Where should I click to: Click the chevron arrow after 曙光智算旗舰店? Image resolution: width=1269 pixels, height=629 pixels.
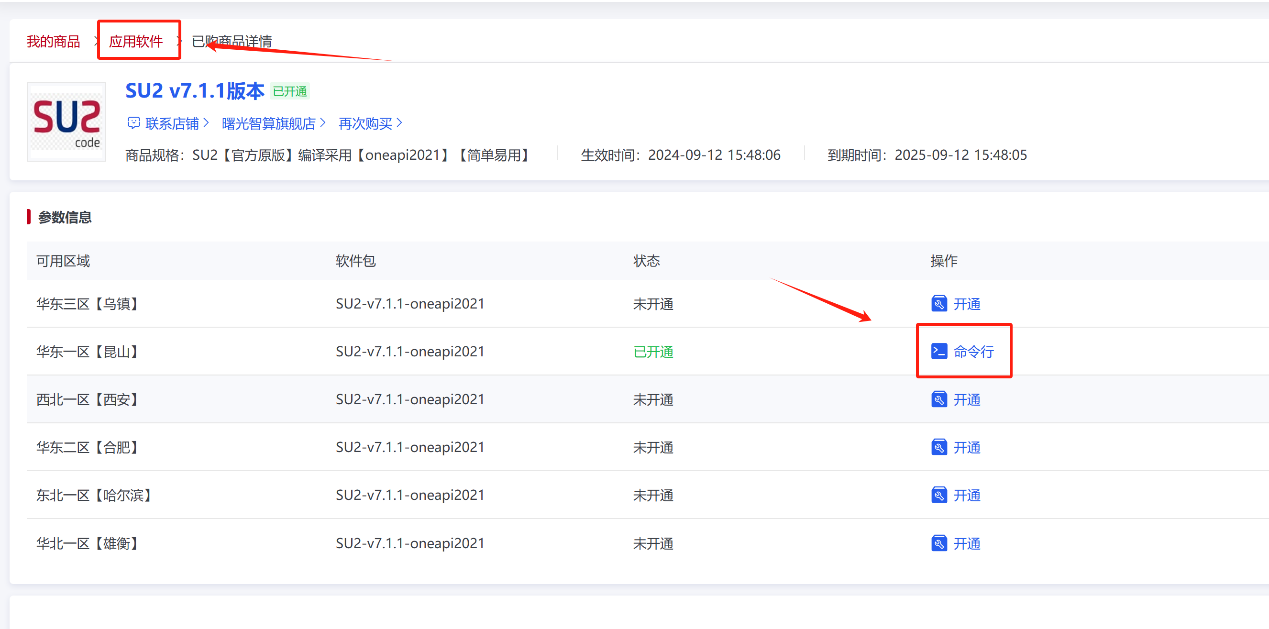click(323, 123)
